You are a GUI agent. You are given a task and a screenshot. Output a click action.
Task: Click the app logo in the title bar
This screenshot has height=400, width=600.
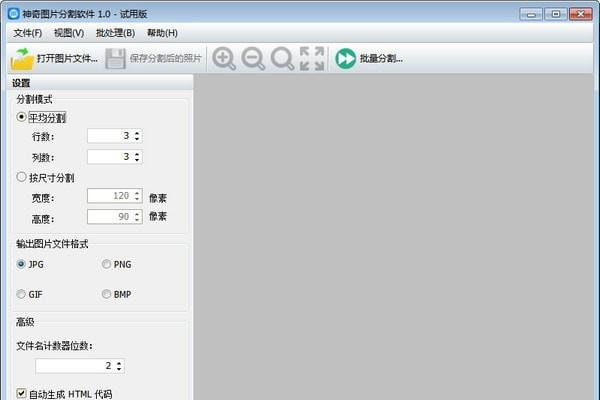14,14
